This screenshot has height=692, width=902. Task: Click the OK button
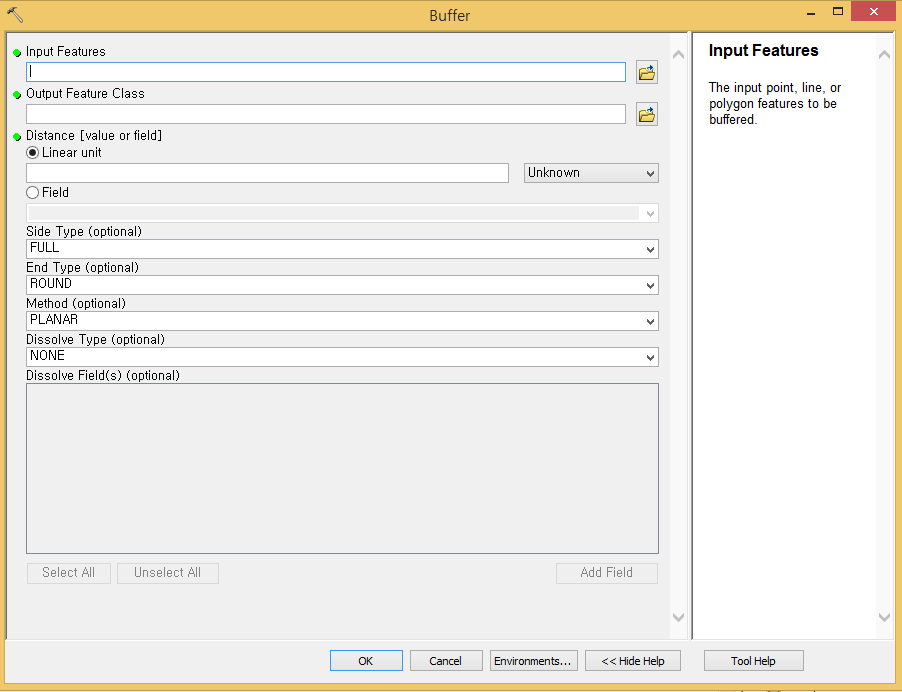point(366,660)
